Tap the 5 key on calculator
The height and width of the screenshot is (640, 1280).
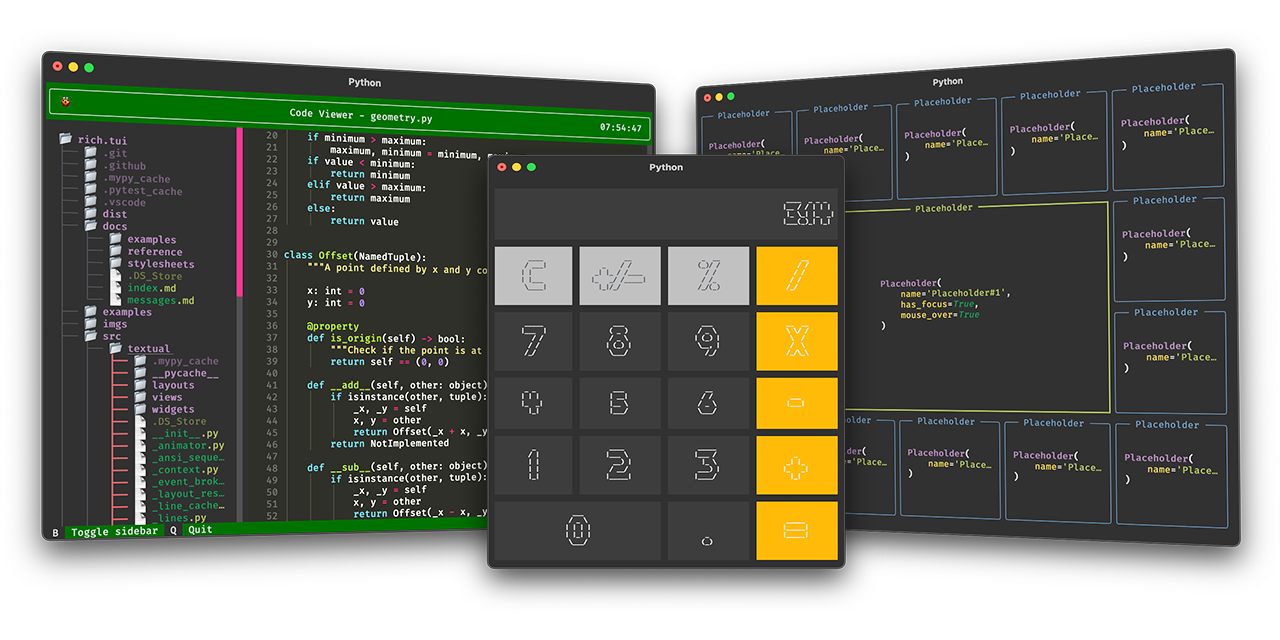pyautogui.click(x=620, y=403)
